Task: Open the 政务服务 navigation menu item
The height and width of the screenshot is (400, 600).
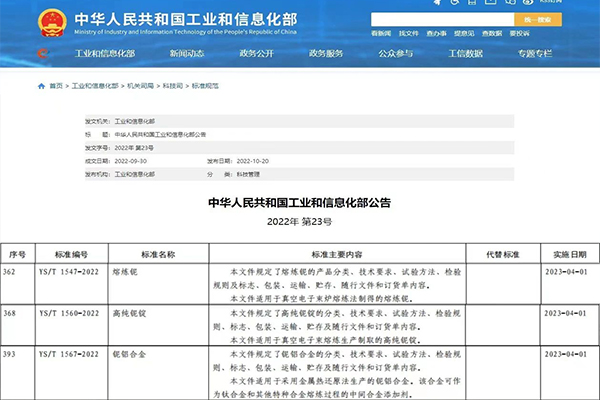Action: click(326, 54)
